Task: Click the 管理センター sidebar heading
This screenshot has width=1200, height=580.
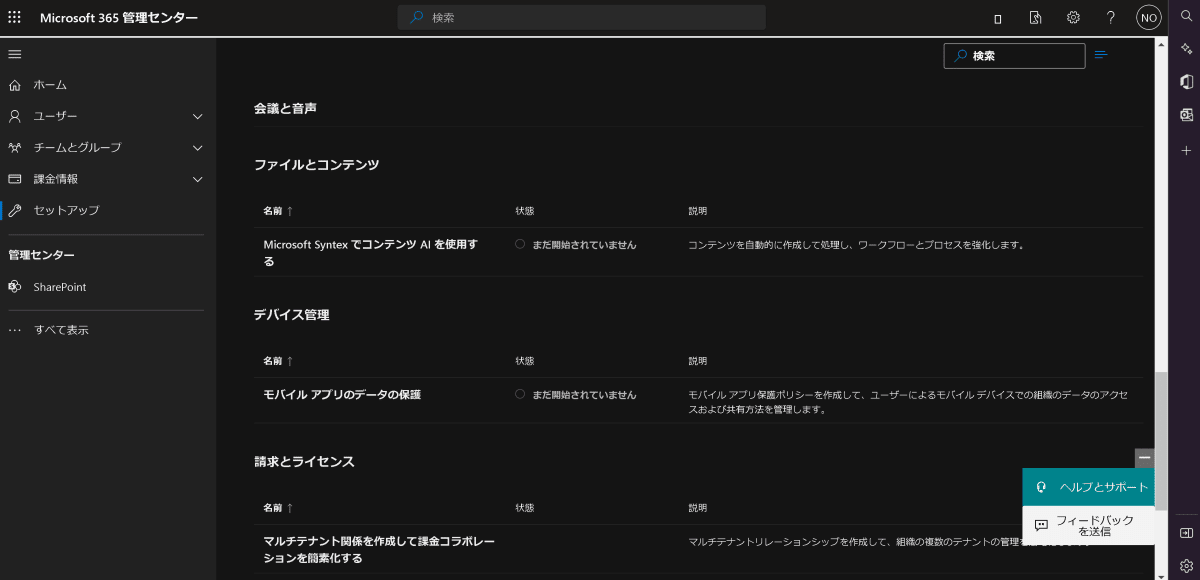Action: (41, 255)
